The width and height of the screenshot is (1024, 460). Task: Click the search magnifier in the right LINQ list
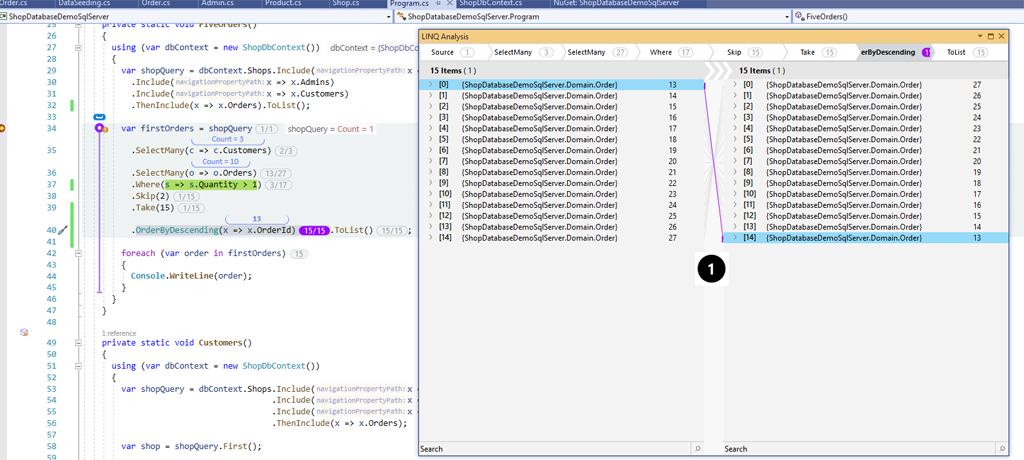(1002, 449)
